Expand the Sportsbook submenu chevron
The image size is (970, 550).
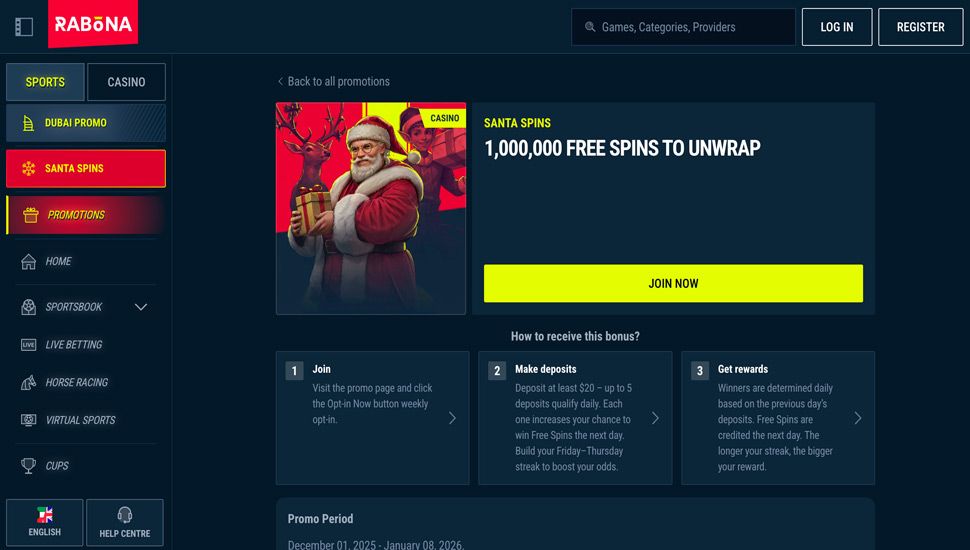coord(141,307)
